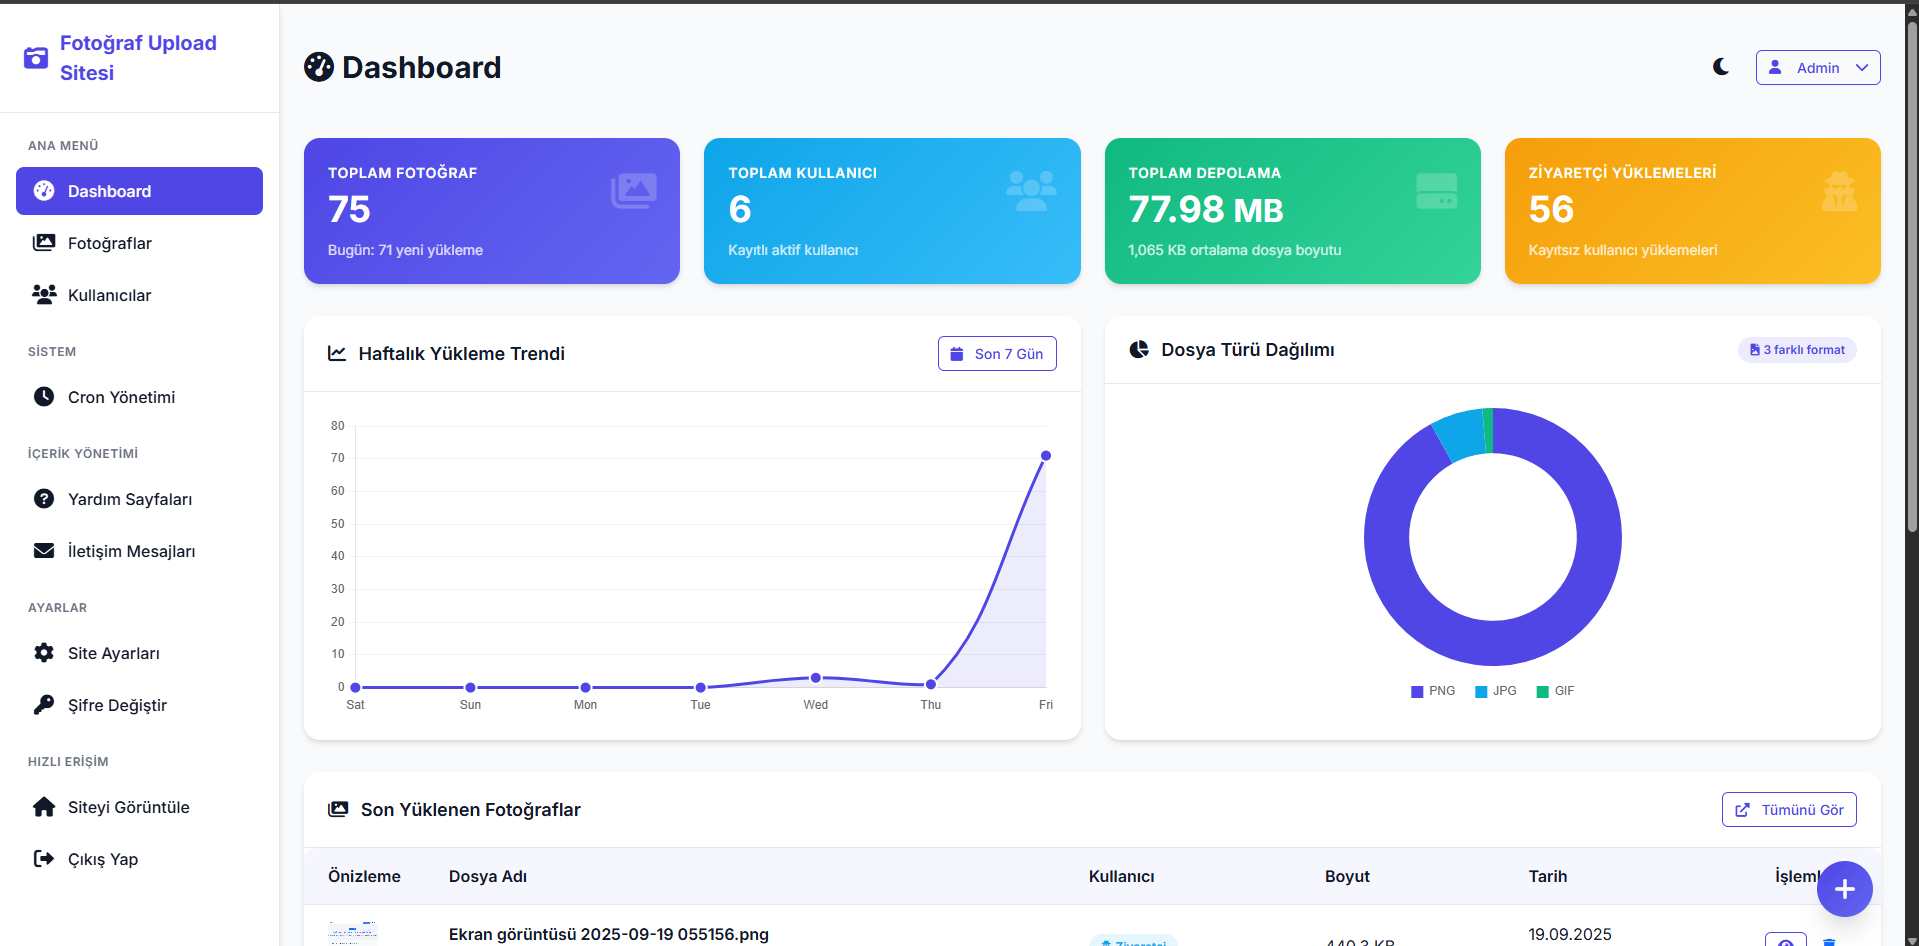Select Dashboard in the sidebar menu
Screen dimensions: 1919x946
[139, 191]
